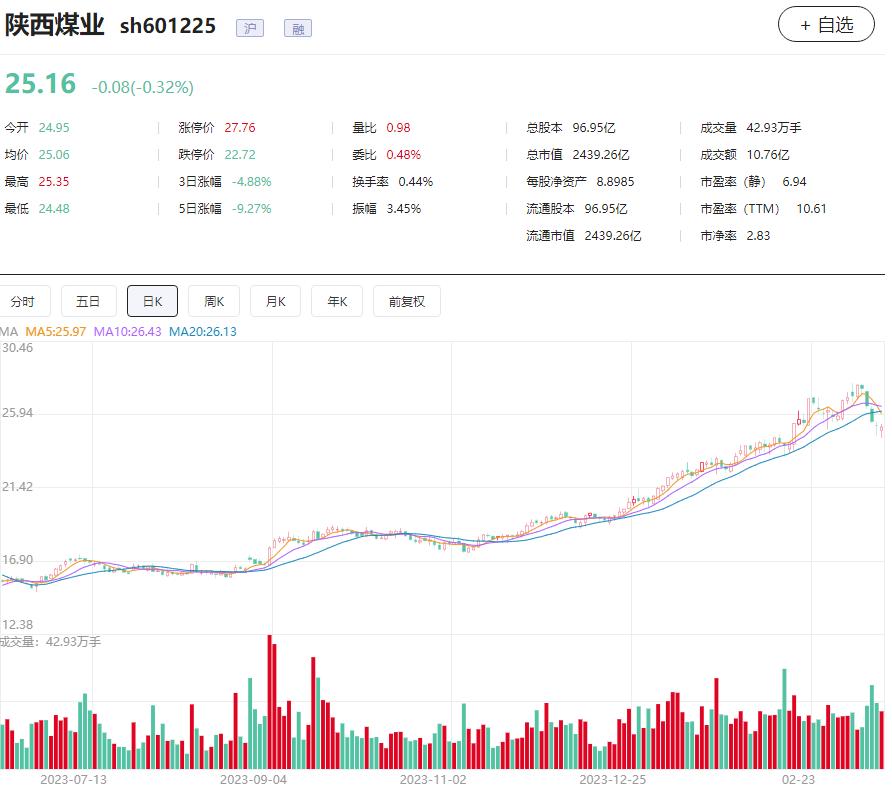The image size is (892, 790).
Task: Click the 2023-07-13 date axis label
Action: click(x=73, y=778)
